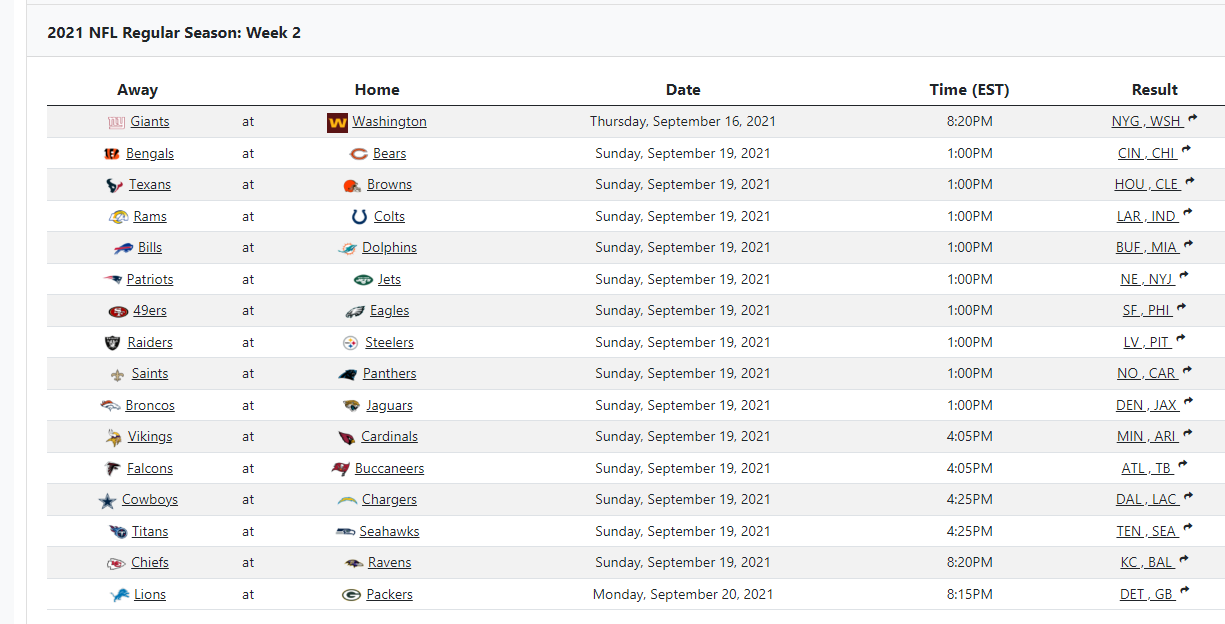Viewport: 1225px width, 624px height.
Task: Open the BUF, MIA result link
Action: [1146, 248]
